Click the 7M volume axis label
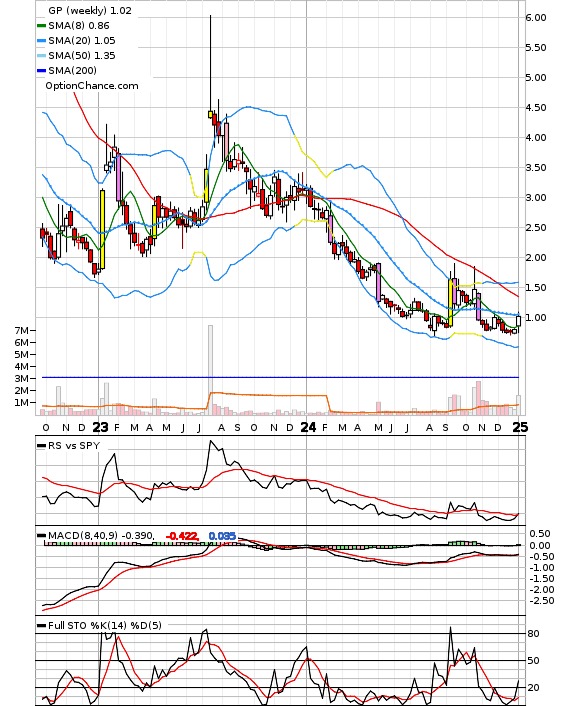The width and height of the screenshot is (566, 706). [x=22, y=330]
